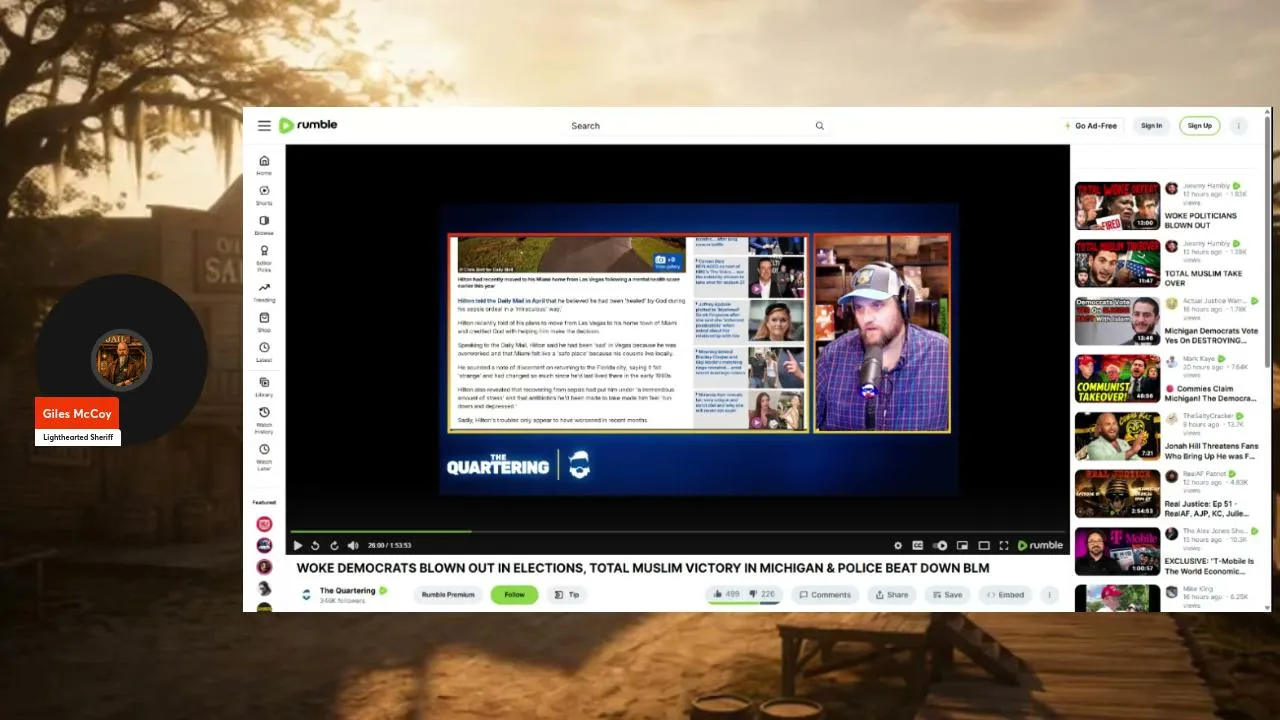The image size is (1280, 720).
Task: Open Shorts in the sidebar
Action: coord(264,195)
